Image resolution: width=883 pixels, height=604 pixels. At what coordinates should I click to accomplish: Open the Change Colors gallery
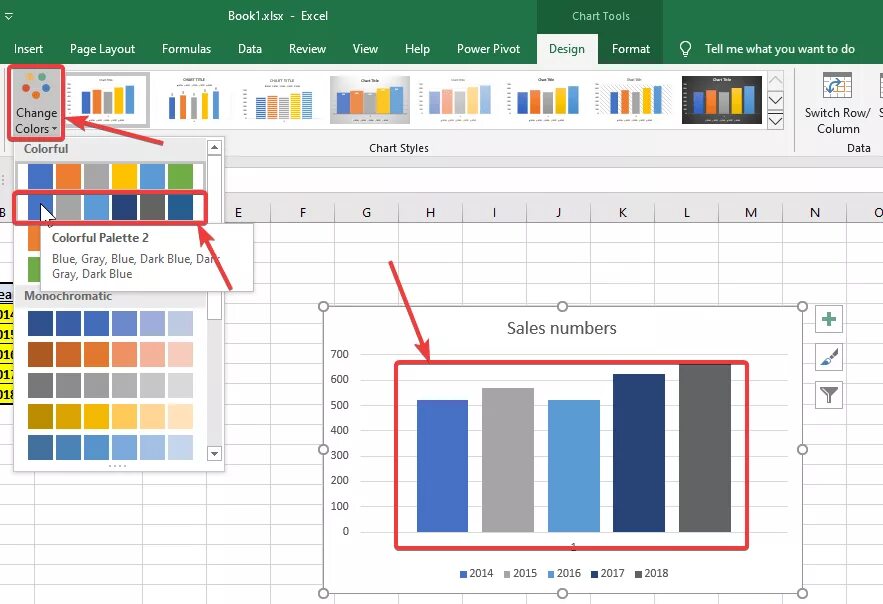36,100
